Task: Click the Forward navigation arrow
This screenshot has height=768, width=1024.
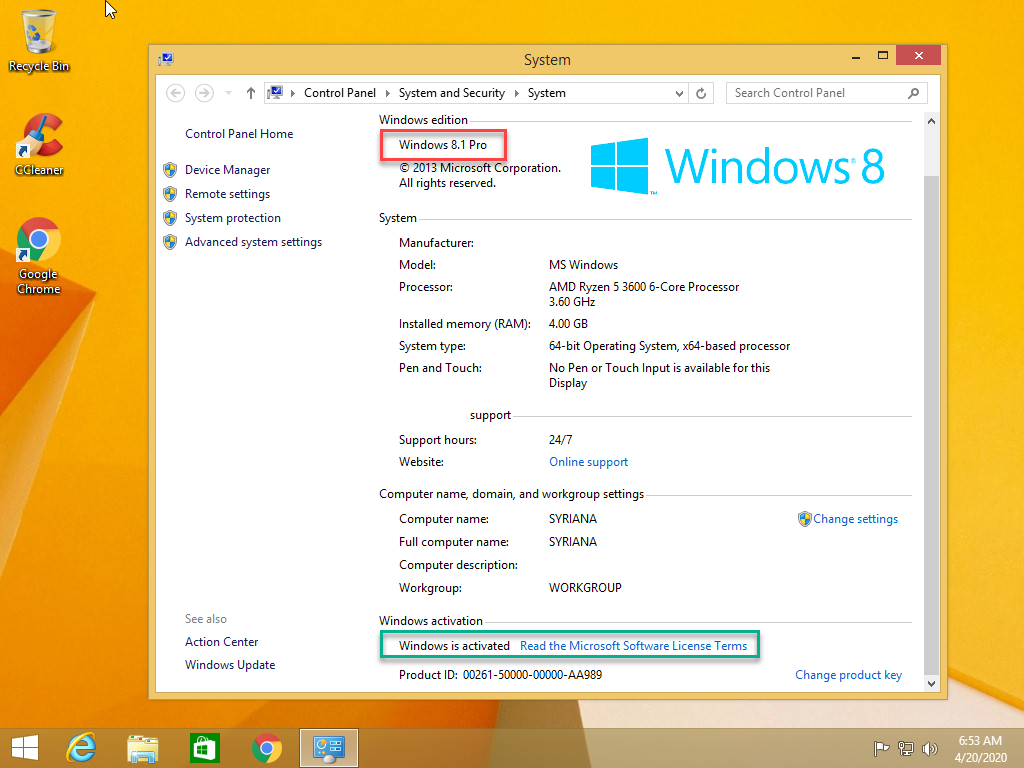Action: coord(204,93)
